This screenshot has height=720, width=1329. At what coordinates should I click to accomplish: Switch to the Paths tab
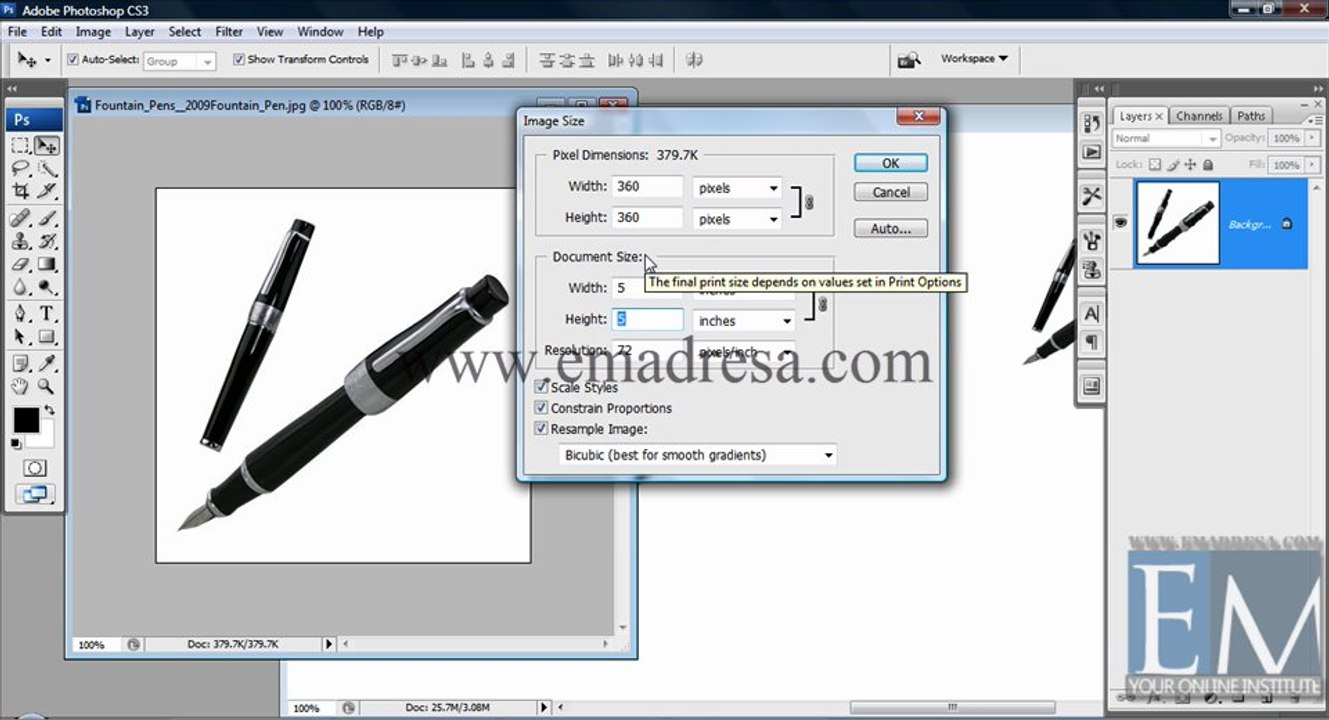pyautogui.click(x=1251, y=116)
